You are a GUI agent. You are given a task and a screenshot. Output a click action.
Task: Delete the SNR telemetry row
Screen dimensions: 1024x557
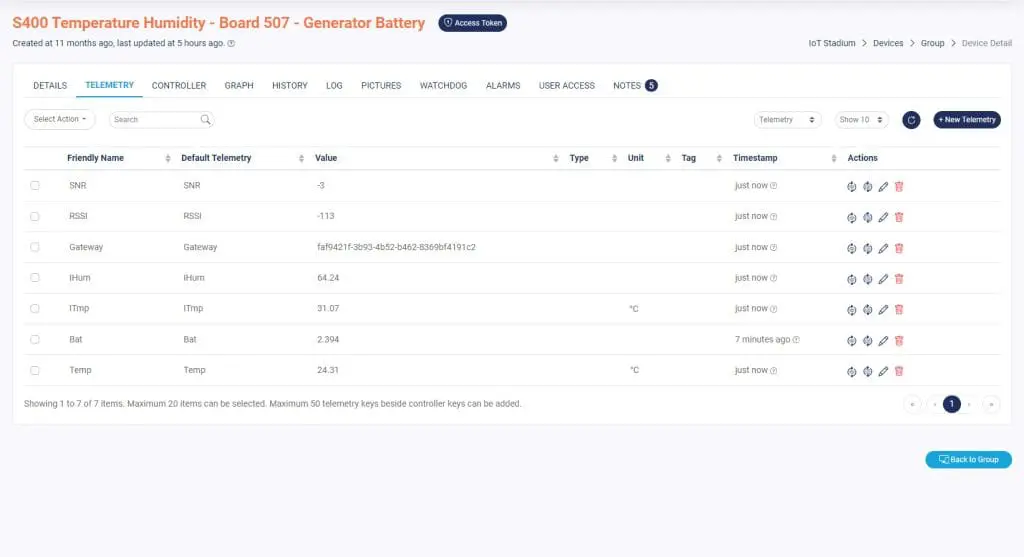(899, 186)
